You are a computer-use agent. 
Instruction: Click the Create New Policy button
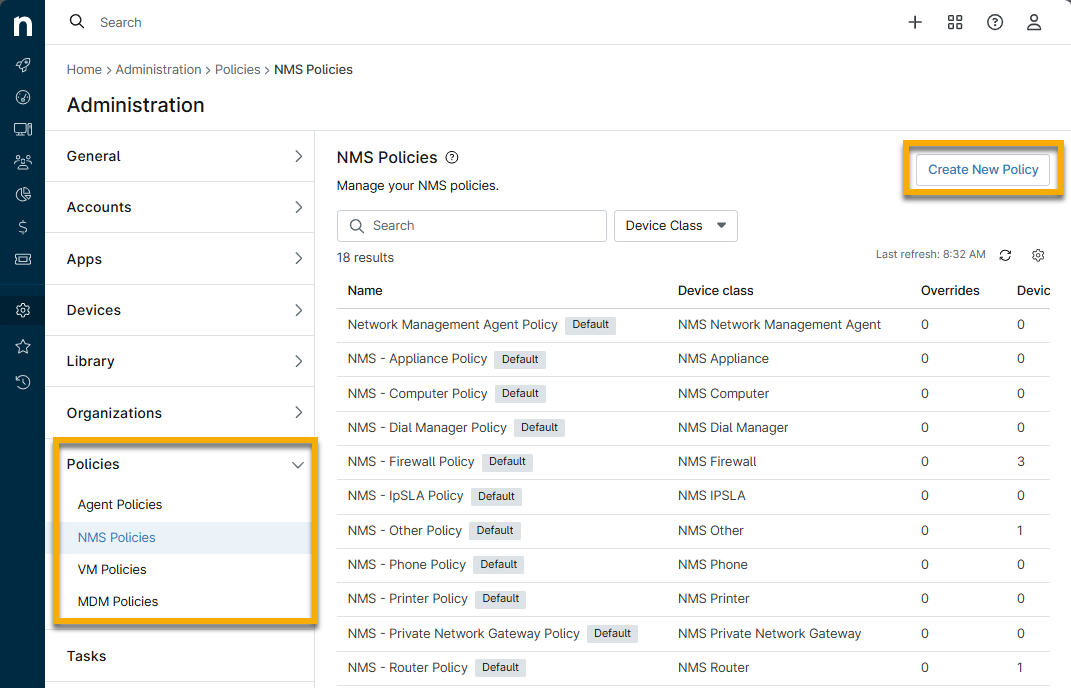(983, 169)
